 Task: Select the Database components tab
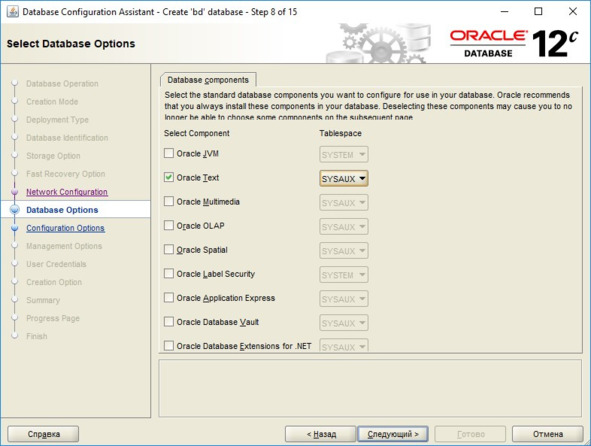click(208, 80)
